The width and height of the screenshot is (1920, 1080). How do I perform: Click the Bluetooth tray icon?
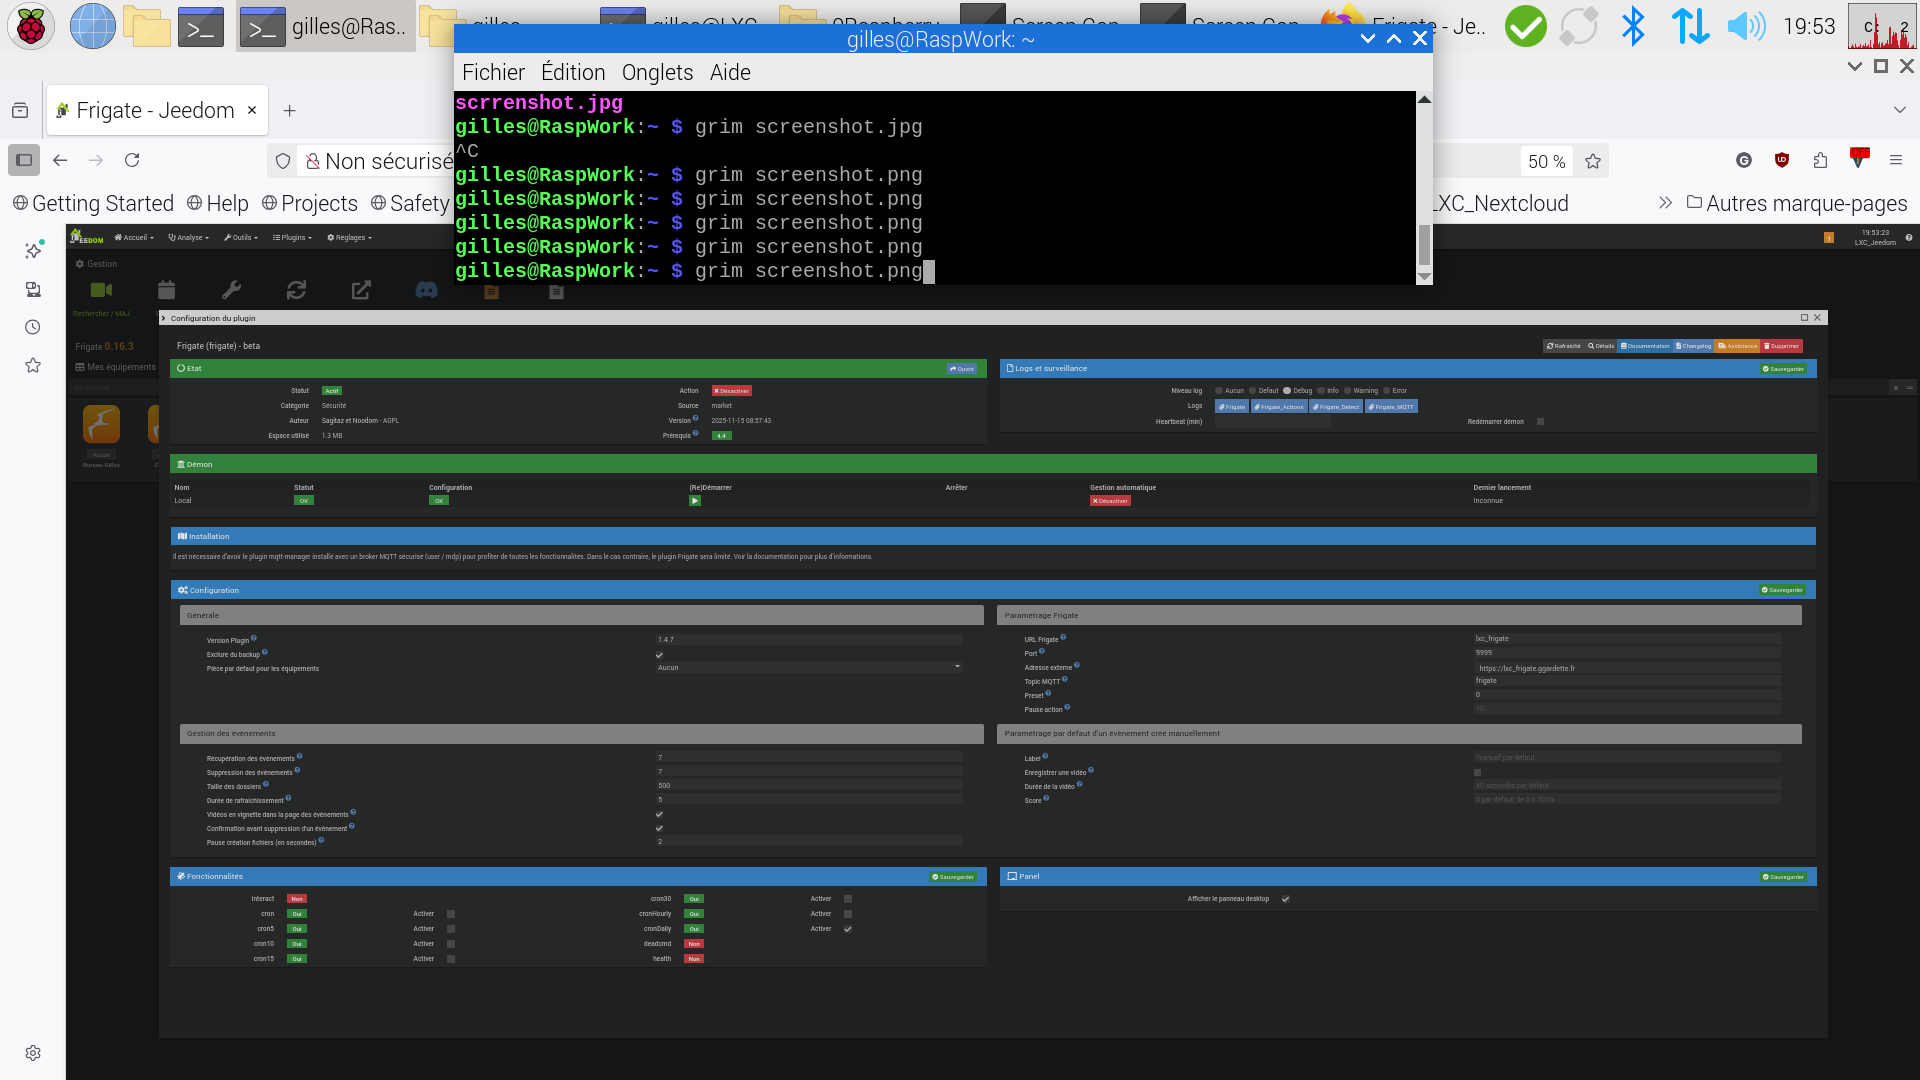1632,26
